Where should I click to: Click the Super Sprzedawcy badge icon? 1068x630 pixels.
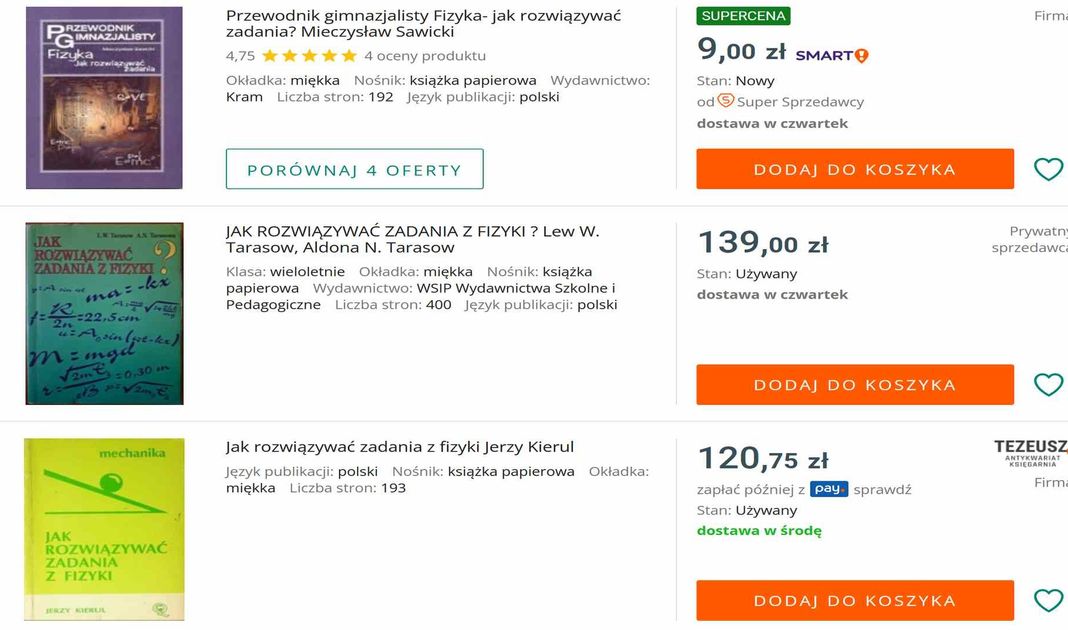coord(726,101)
